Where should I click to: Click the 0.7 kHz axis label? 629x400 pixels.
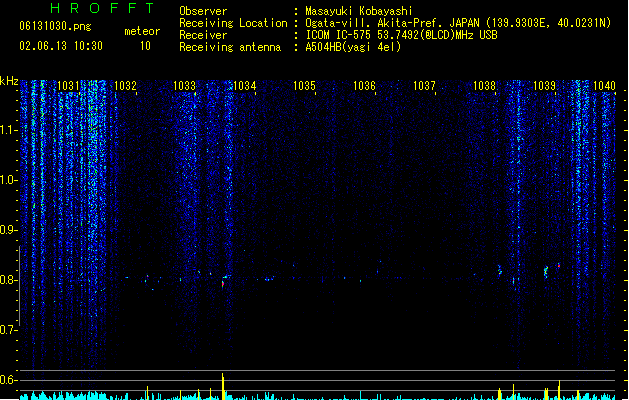pos(8,330)
